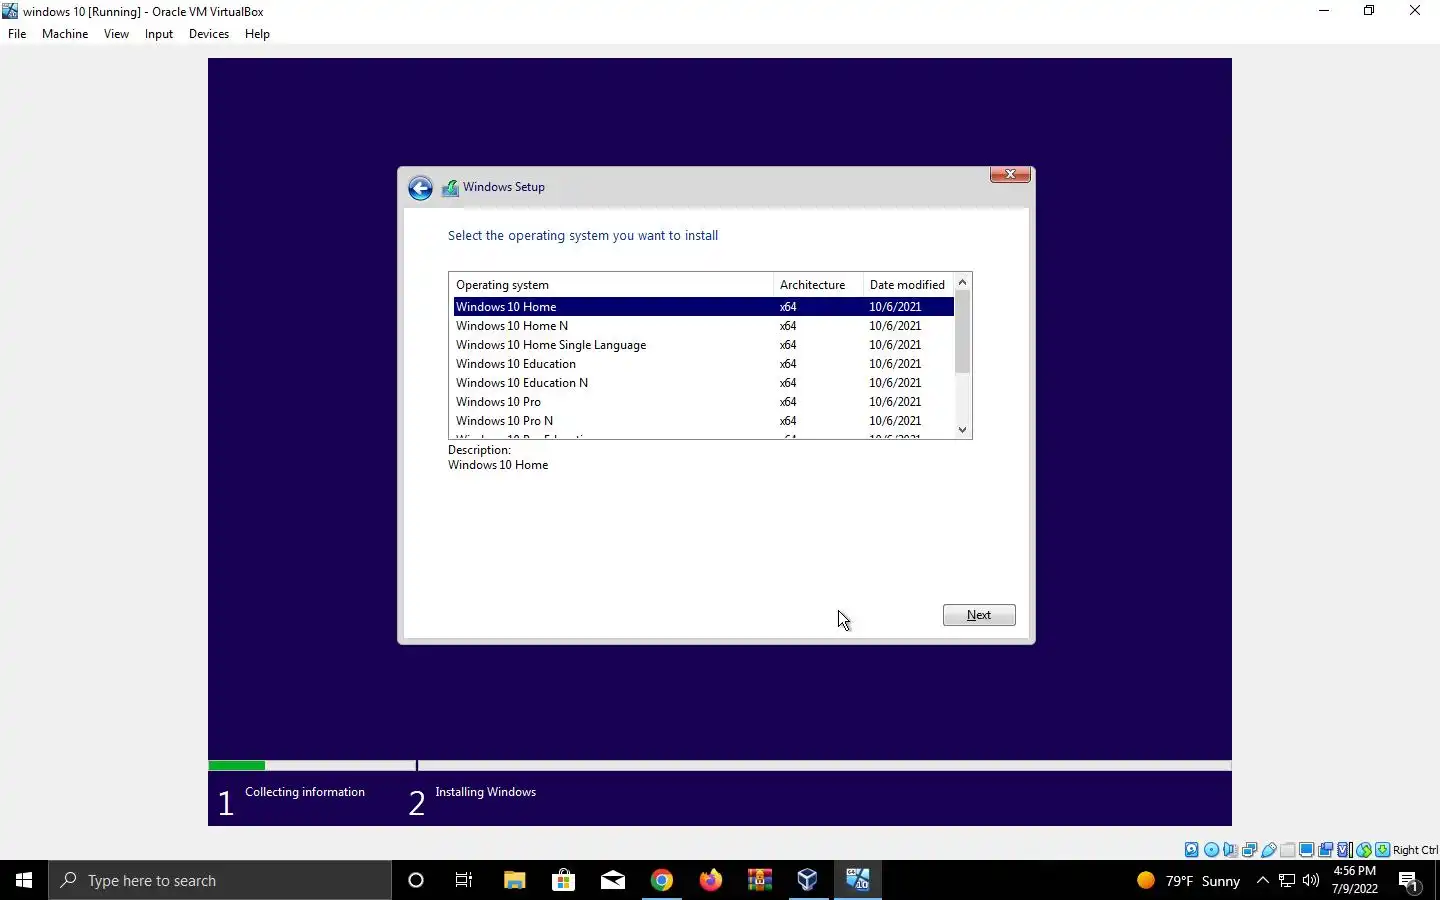This screenshot has width=1440, height=900.
Task: Open the Machine menu
Action: 65,33
